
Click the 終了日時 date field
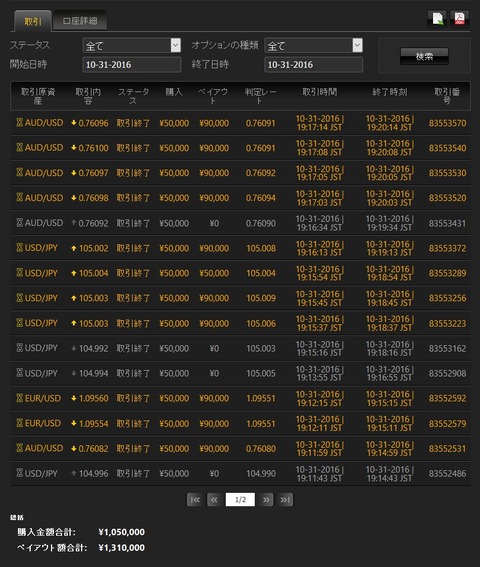[x=314, y=65]
